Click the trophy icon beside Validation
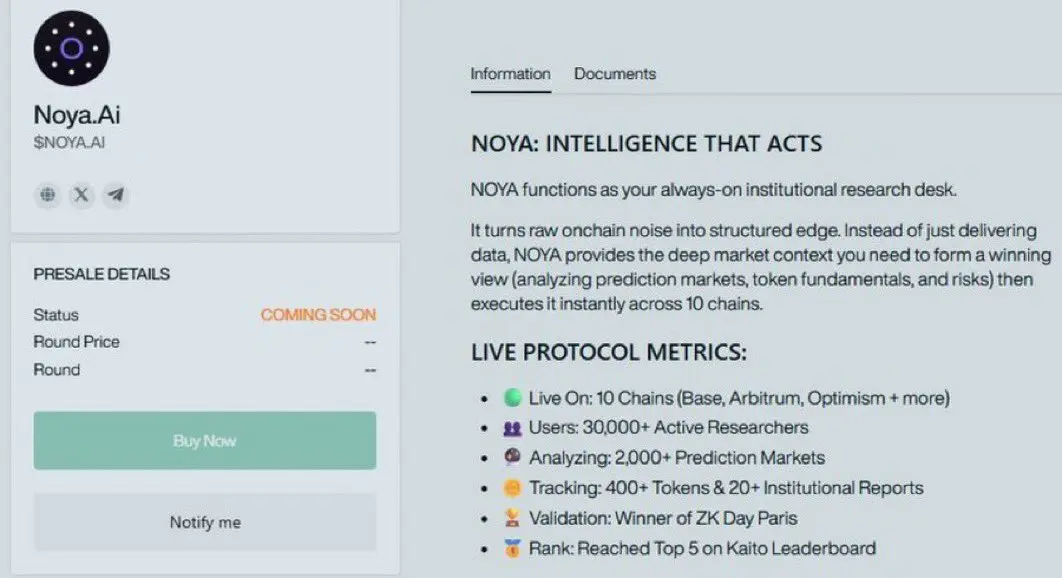The height and width of the screenshot is (578, 1062). (x=513, y=518)
